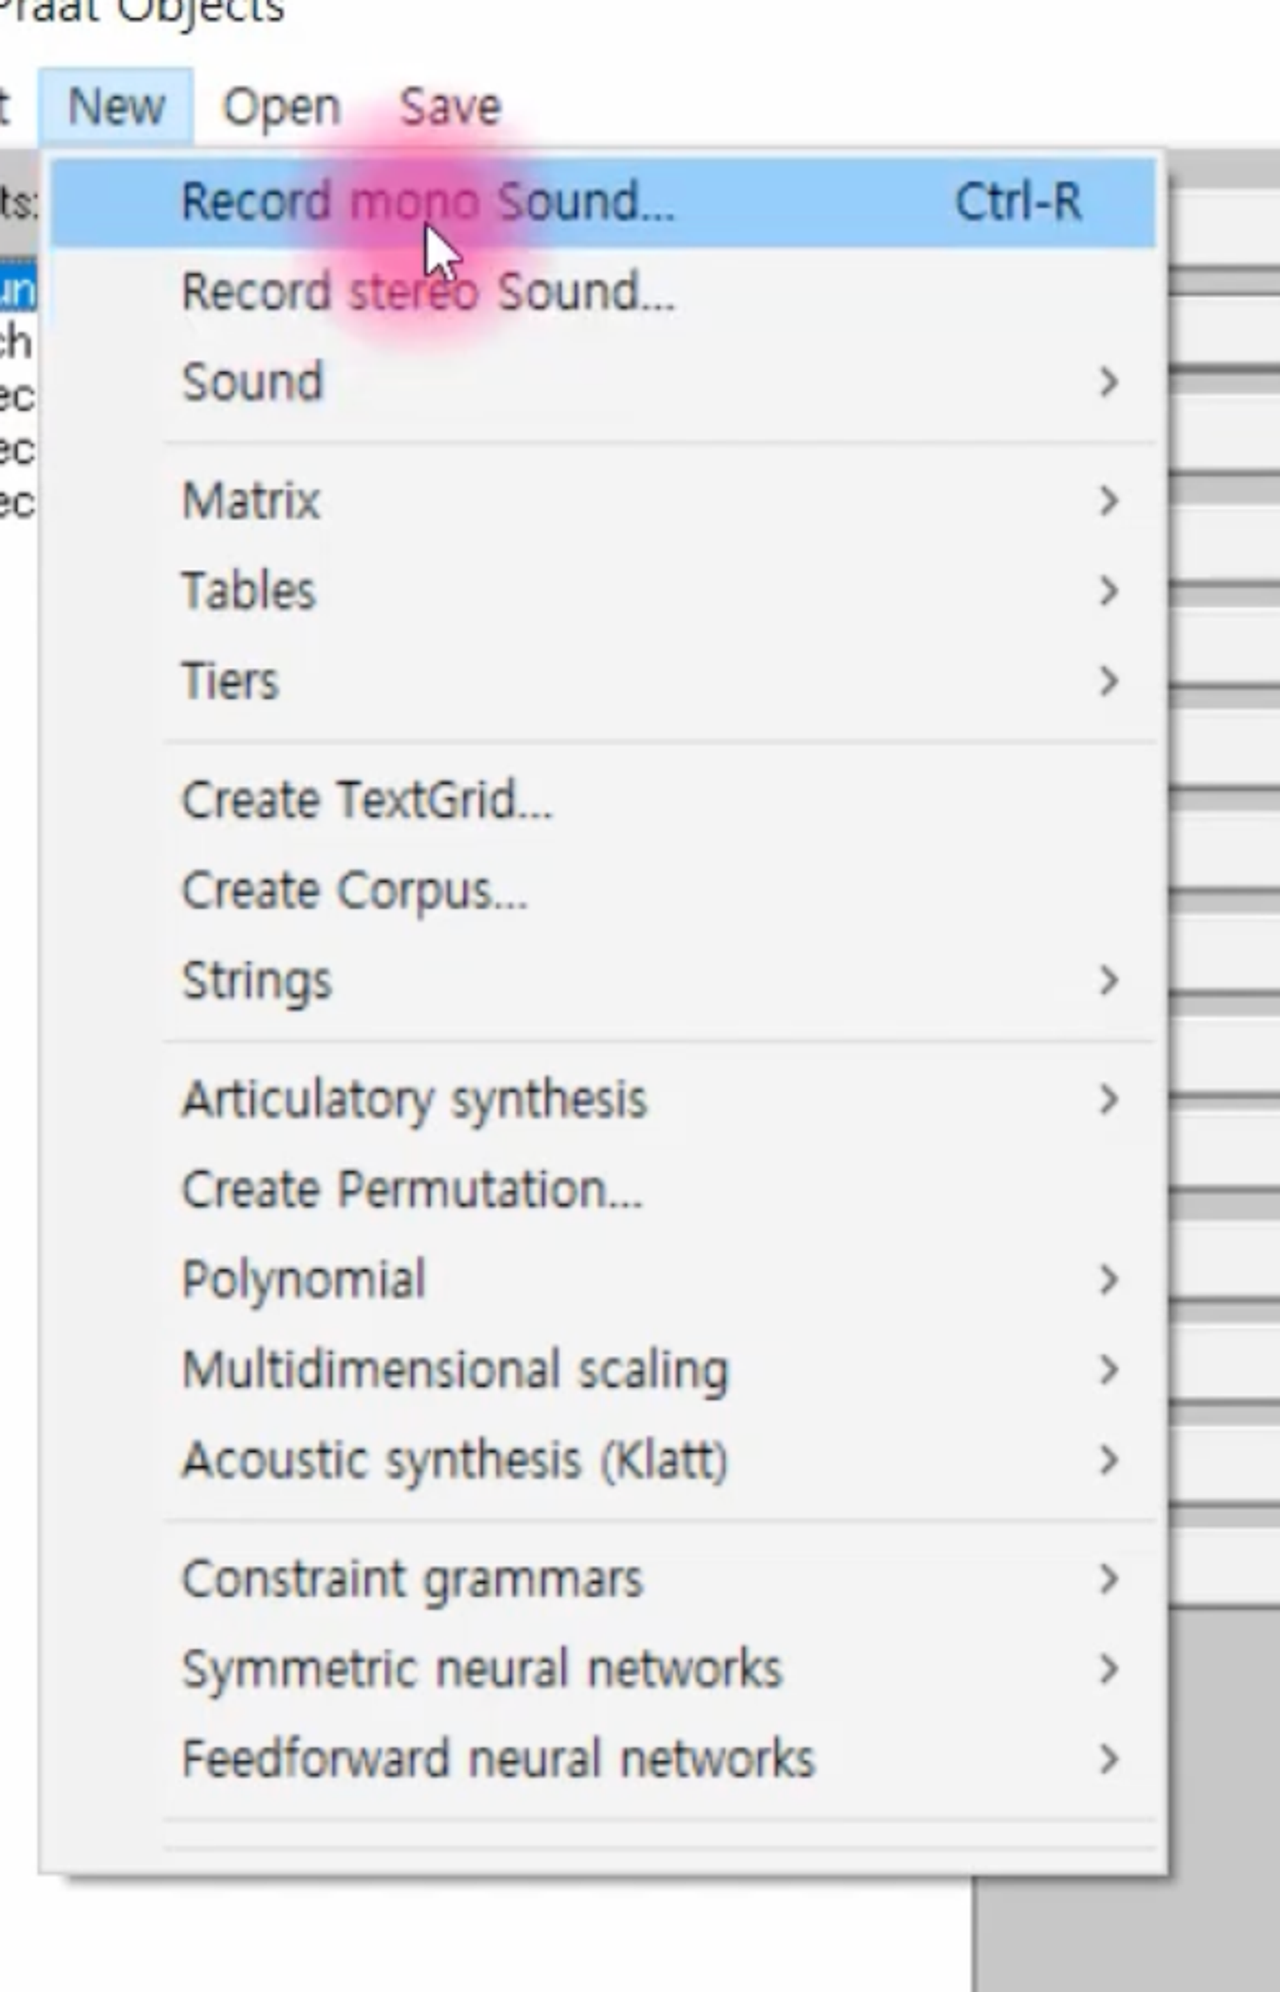The width and height of the screenshot is (1280, 1992).
Task: Expand the Sound submenu arrow
Action: (1107, 382)
